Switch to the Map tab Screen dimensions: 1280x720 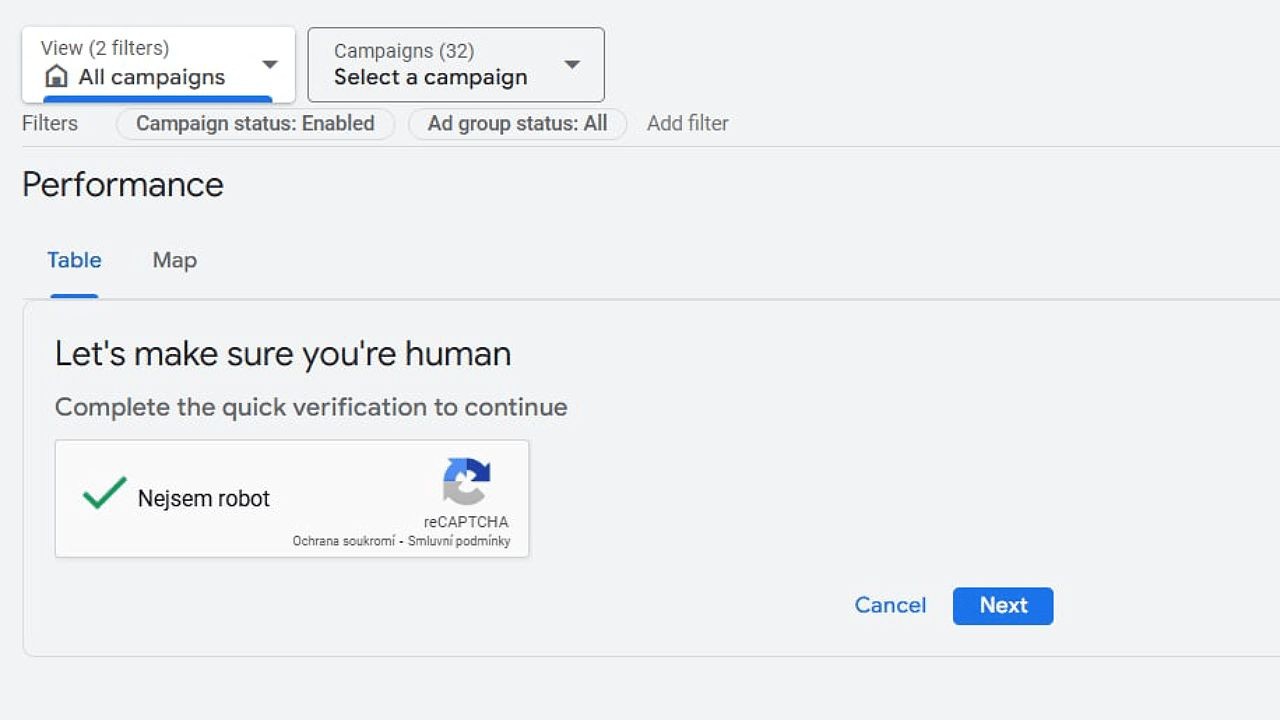click(173, 260)
